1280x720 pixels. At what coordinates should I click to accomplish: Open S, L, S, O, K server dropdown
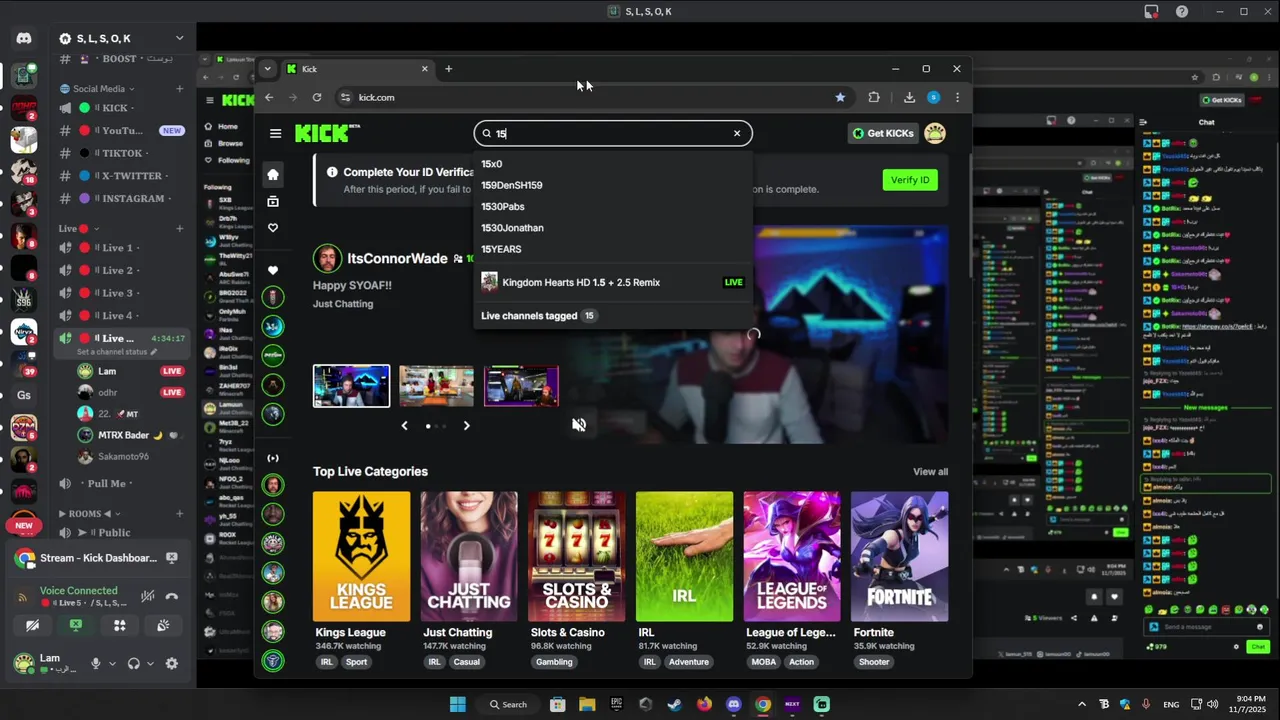(x=179, y=38)
